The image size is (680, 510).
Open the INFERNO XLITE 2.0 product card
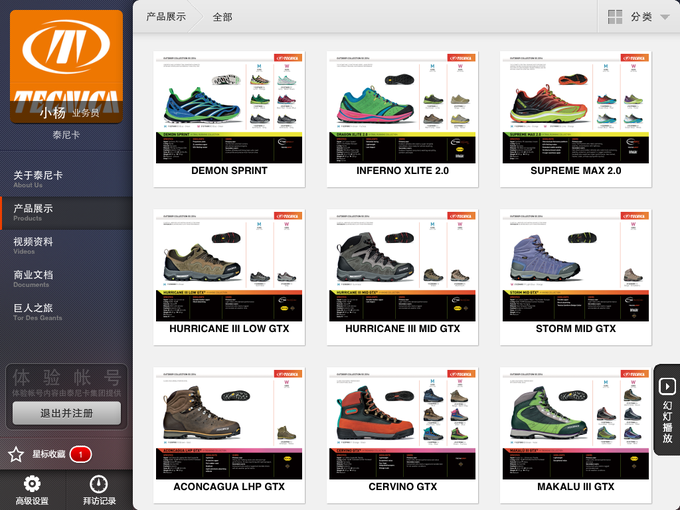tap(402, 119)
